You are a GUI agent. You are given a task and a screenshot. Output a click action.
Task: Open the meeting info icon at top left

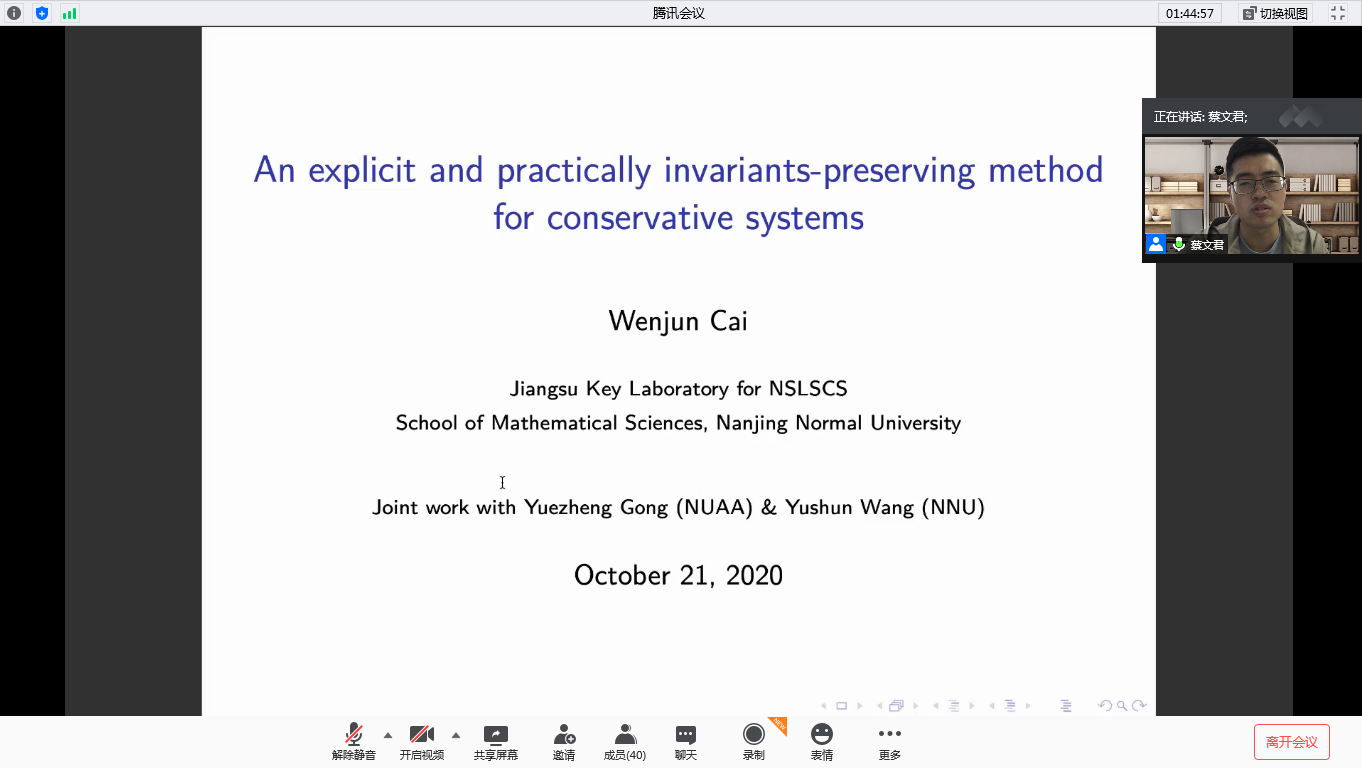pos(14,13)
